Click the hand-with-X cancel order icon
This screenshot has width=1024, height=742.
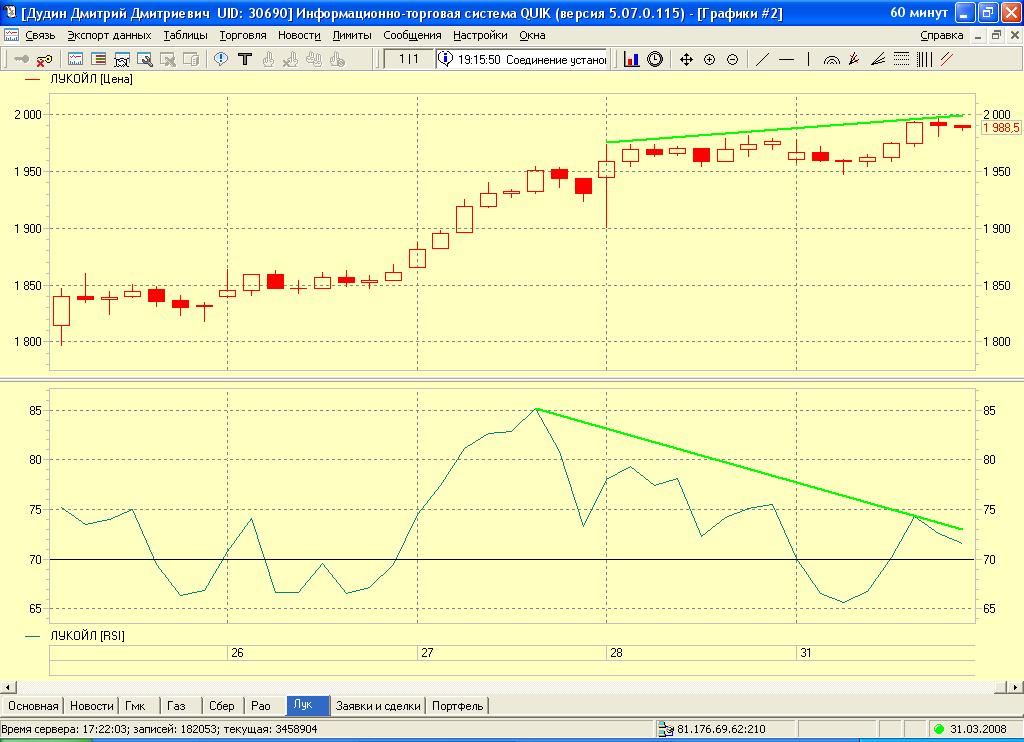[x=291, y=59]
